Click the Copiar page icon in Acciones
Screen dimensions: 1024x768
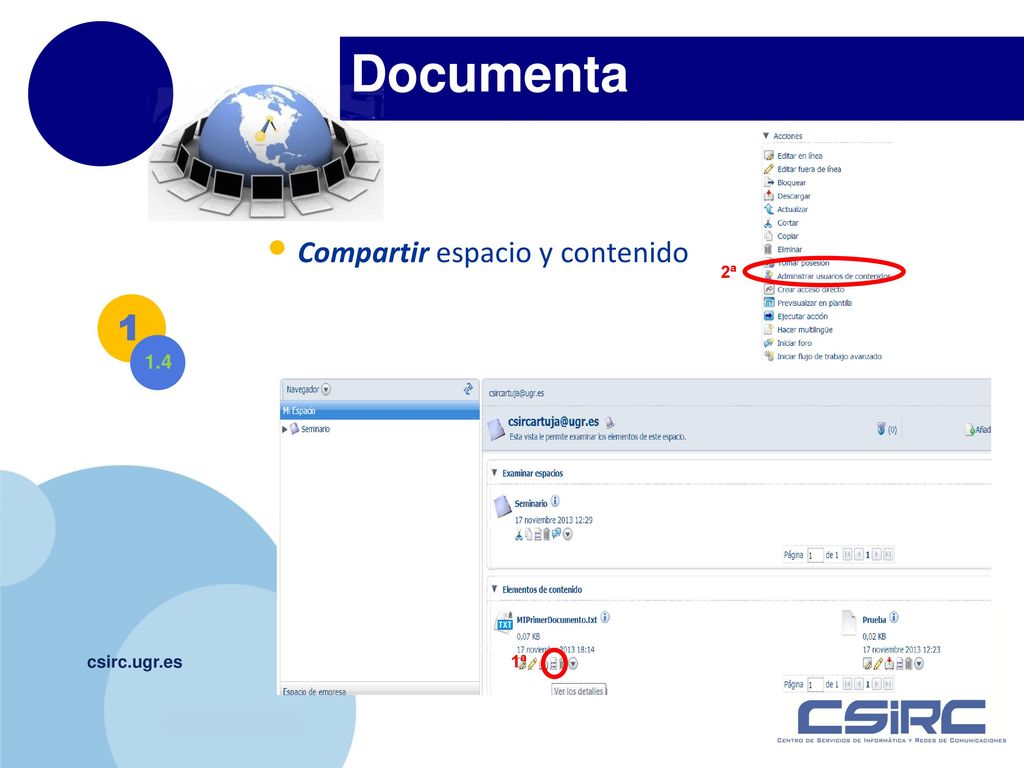pos(769,236)
